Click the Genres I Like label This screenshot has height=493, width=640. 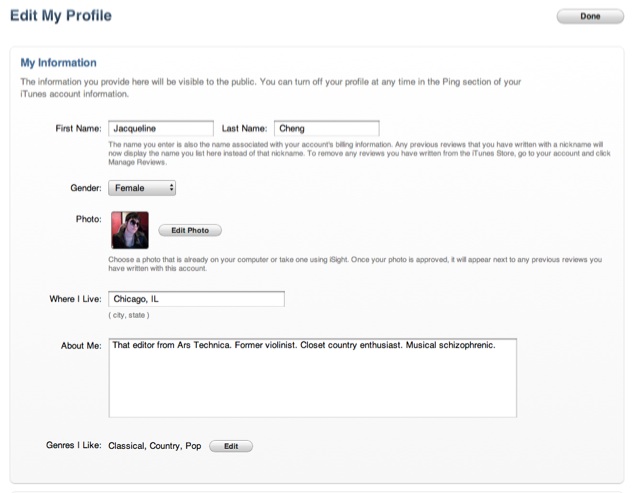point(73,445)
